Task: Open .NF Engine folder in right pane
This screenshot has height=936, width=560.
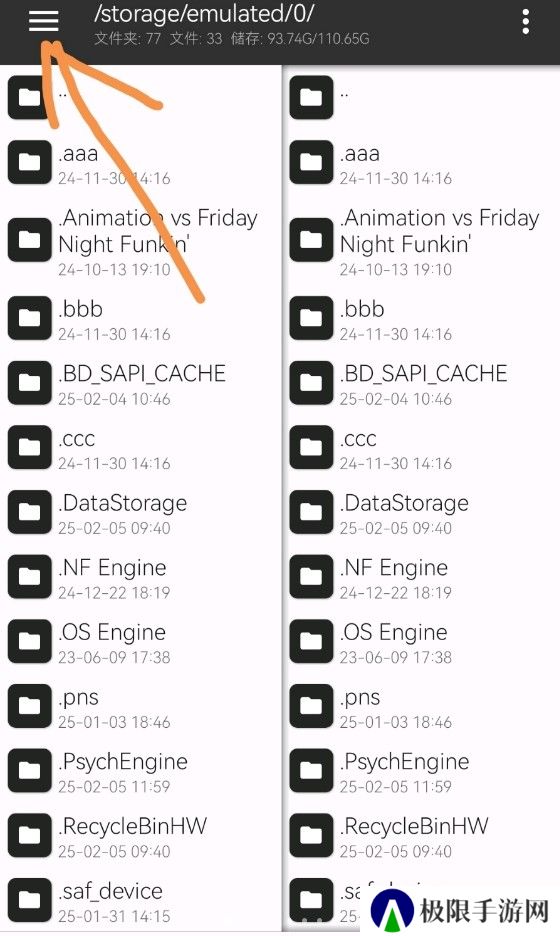Action: [421, 577]
